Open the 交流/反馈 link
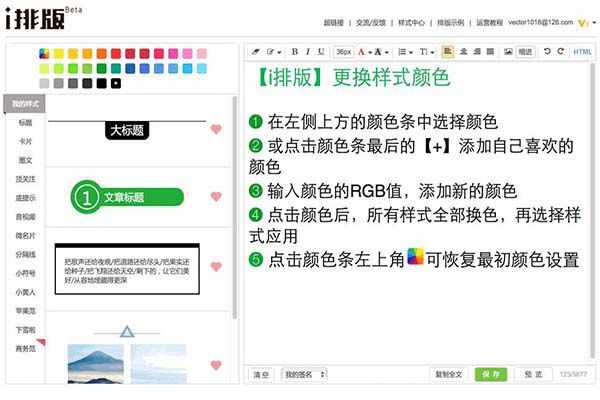Screen dimensions: 600x400 [x=371, y=23]
